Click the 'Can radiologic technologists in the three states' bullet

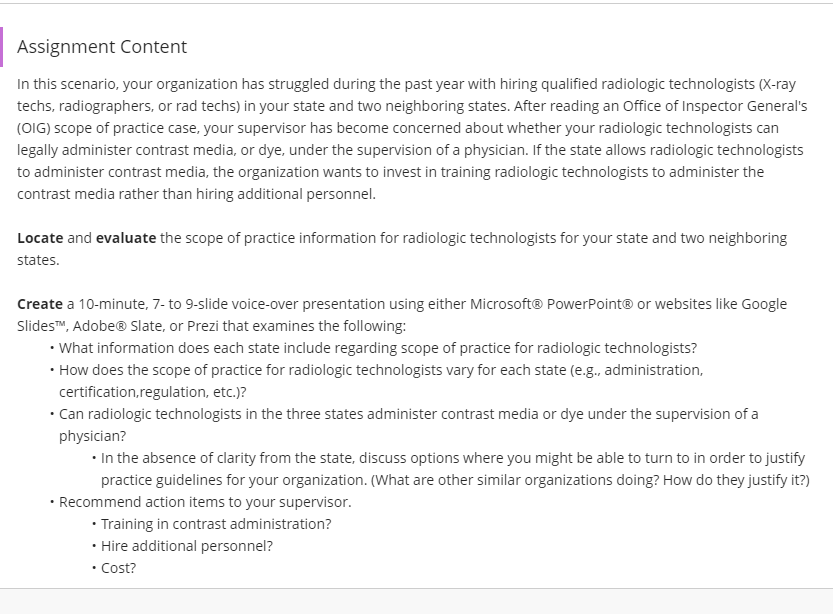pyautogui.click(x=409, y=425)
